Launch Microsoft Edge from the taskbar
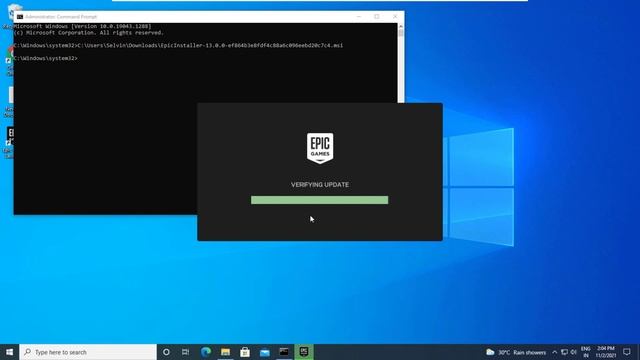The height and width of the screenshot is (360, 640). pos(206,352)
